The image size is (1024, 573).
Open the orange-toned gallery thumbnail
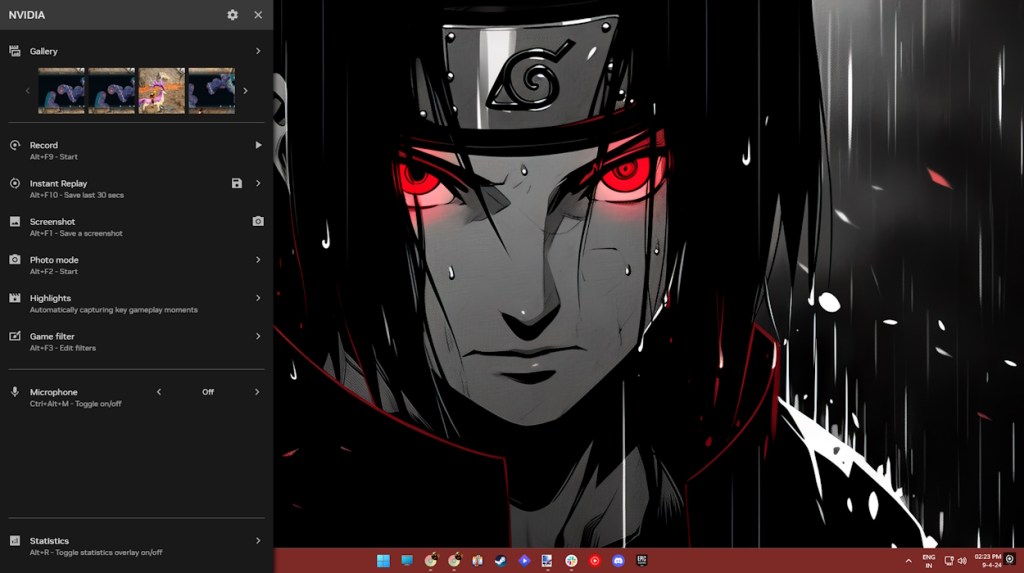pyautogui.click(x=162, y=91)
